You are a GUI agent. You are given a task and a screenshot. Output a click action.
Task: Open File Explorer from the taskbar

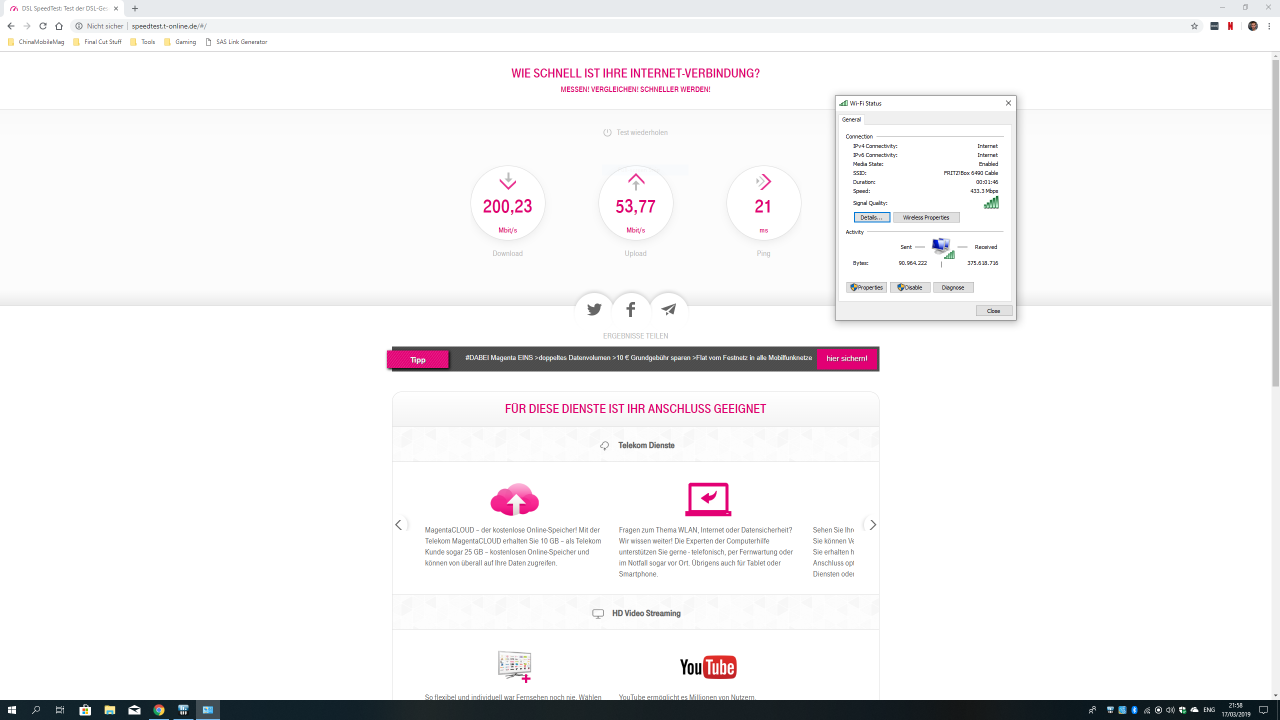pyautogui.click(x=109, y=710)
